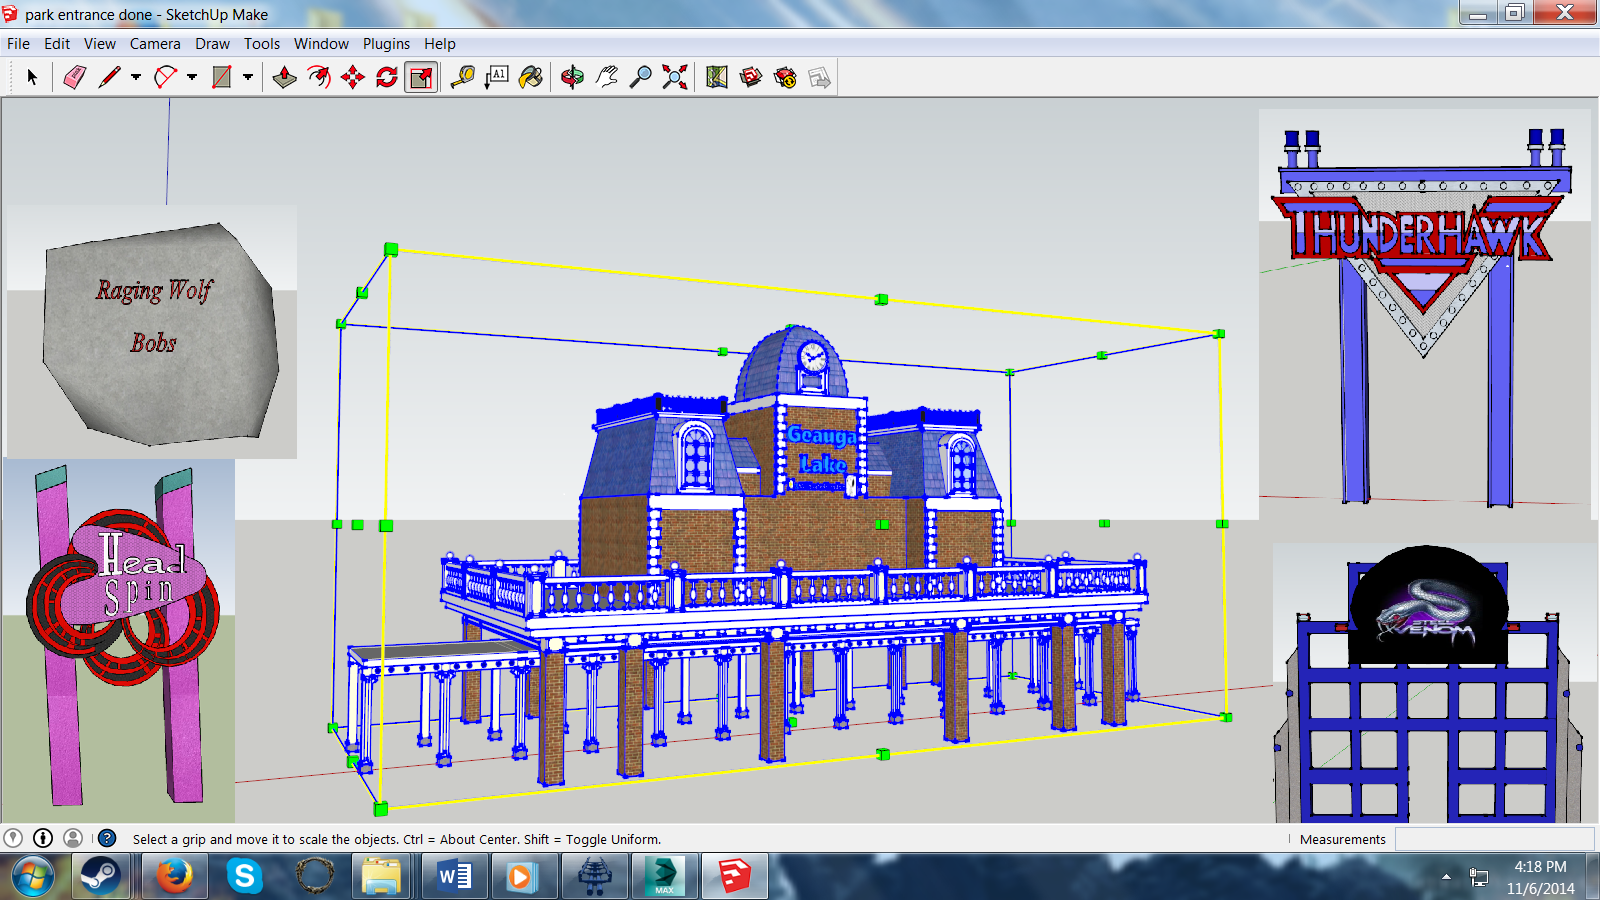Select the Text label tool
The image size is (1600, 900).
[x=496, y=77]
